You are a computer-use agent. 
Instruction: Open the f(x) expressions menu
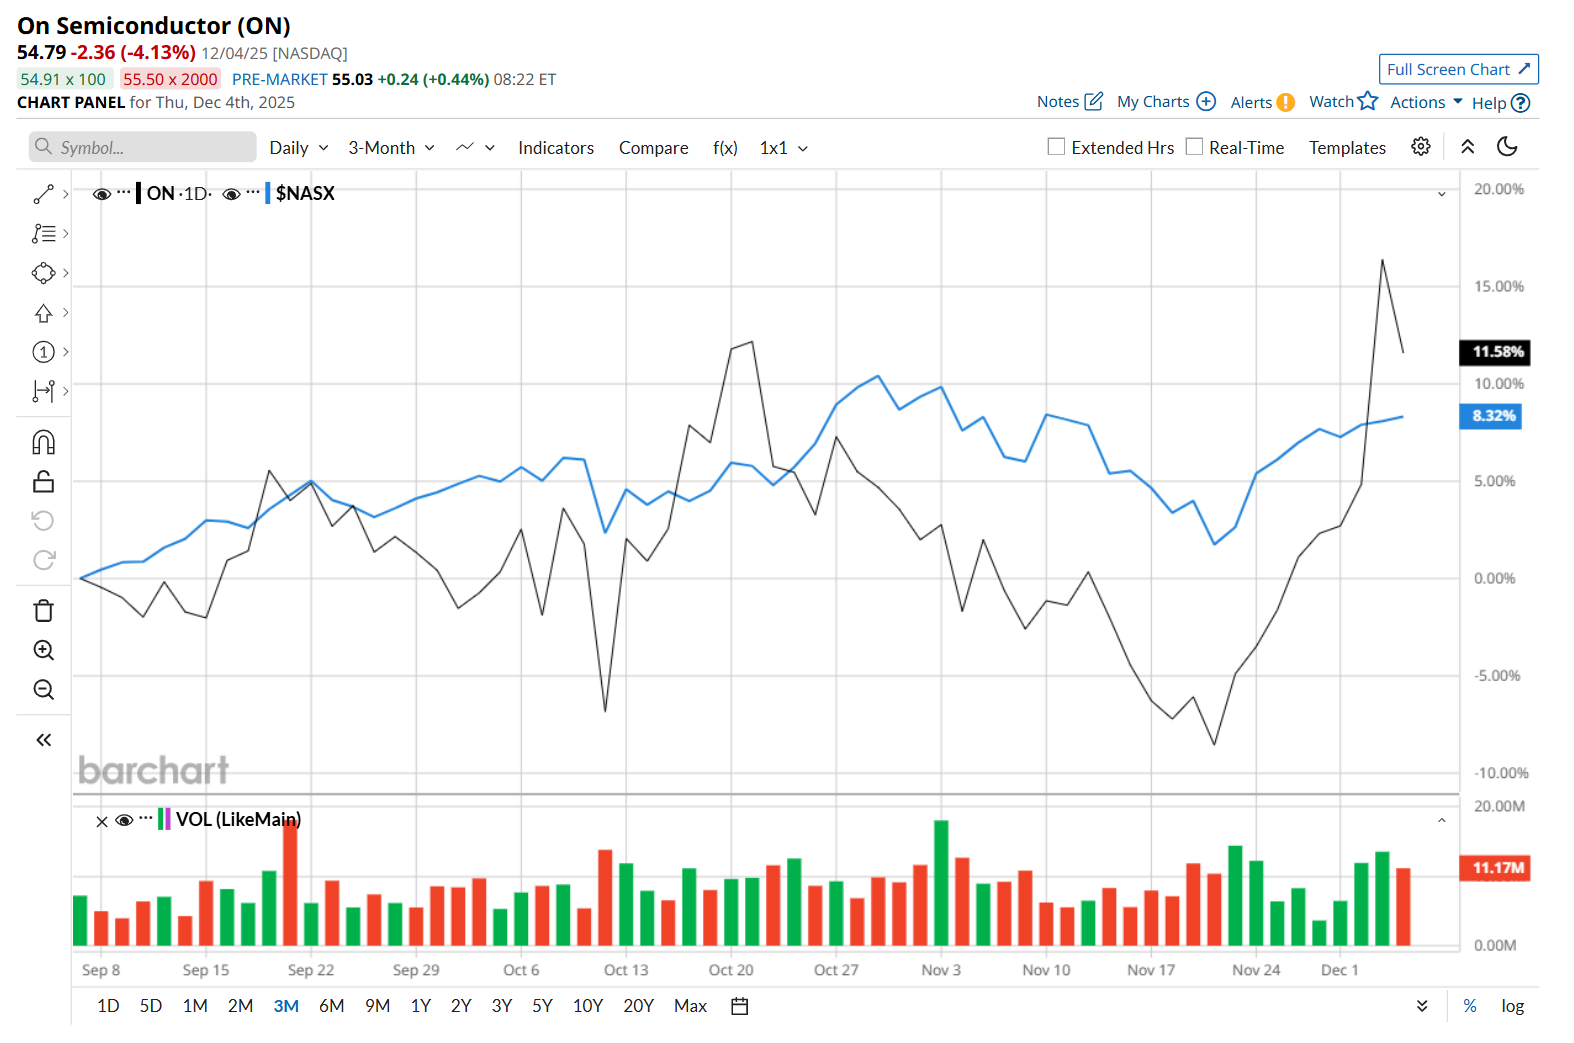click(725, 148)
